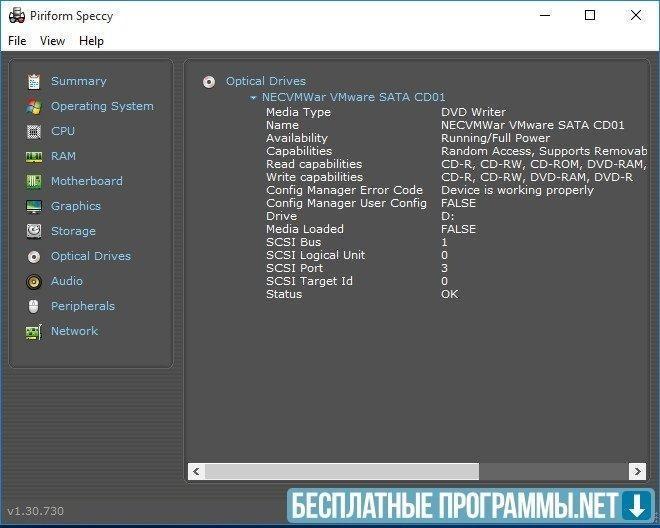
Task: Minimize the Piriform Speccy window
Action: [x=545, y=16]
